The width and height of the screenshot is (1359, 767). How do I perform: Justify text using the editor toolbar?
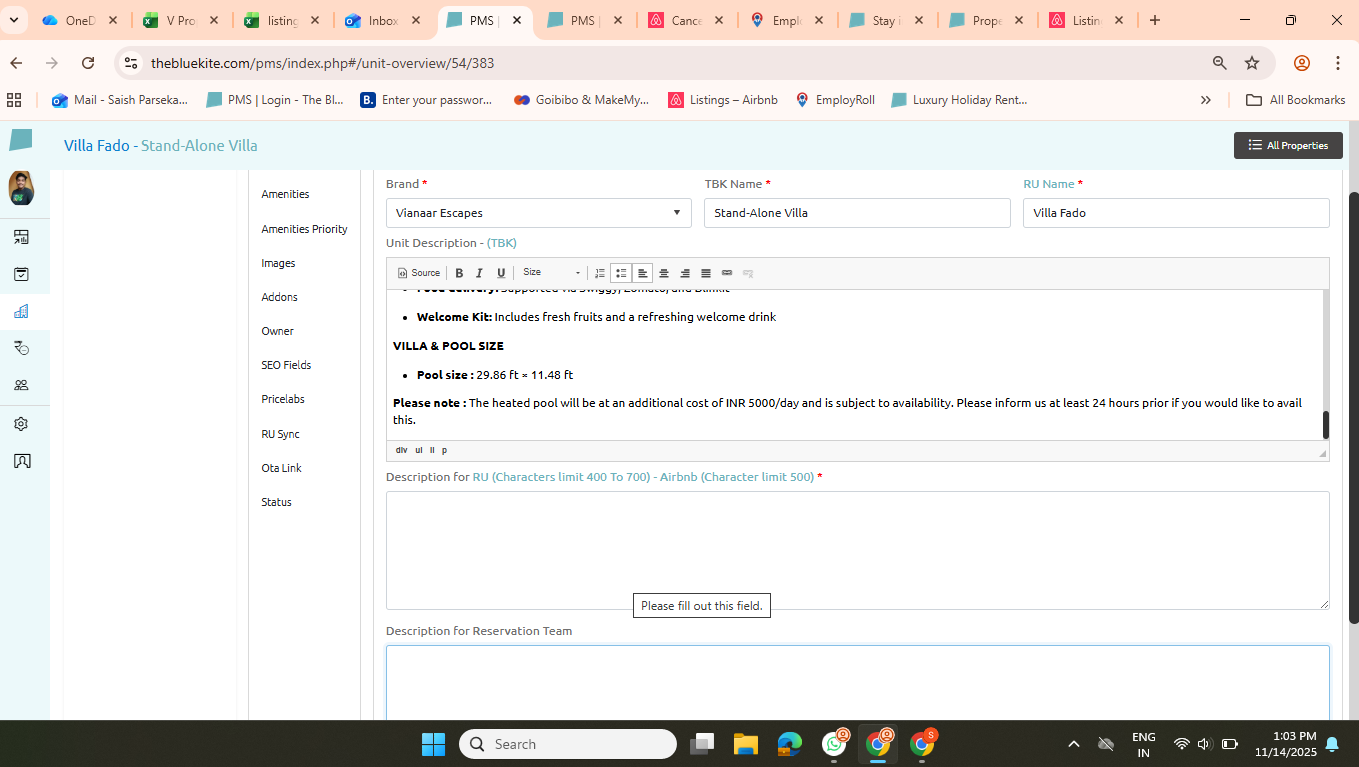706,273
